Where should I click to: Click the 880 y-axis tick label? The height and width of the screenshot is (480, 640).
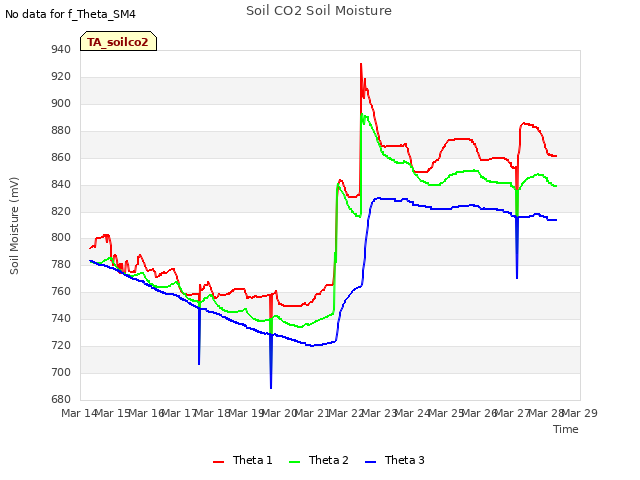coord(61,130)
